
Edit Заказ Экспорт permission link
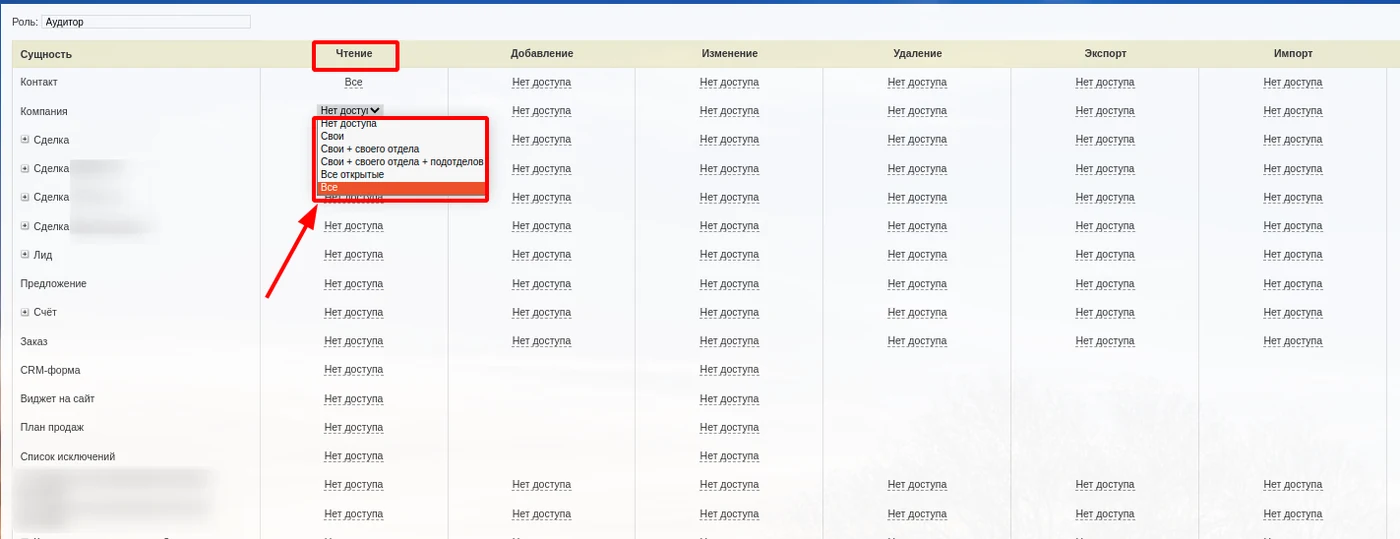(x=1105, y=342)
